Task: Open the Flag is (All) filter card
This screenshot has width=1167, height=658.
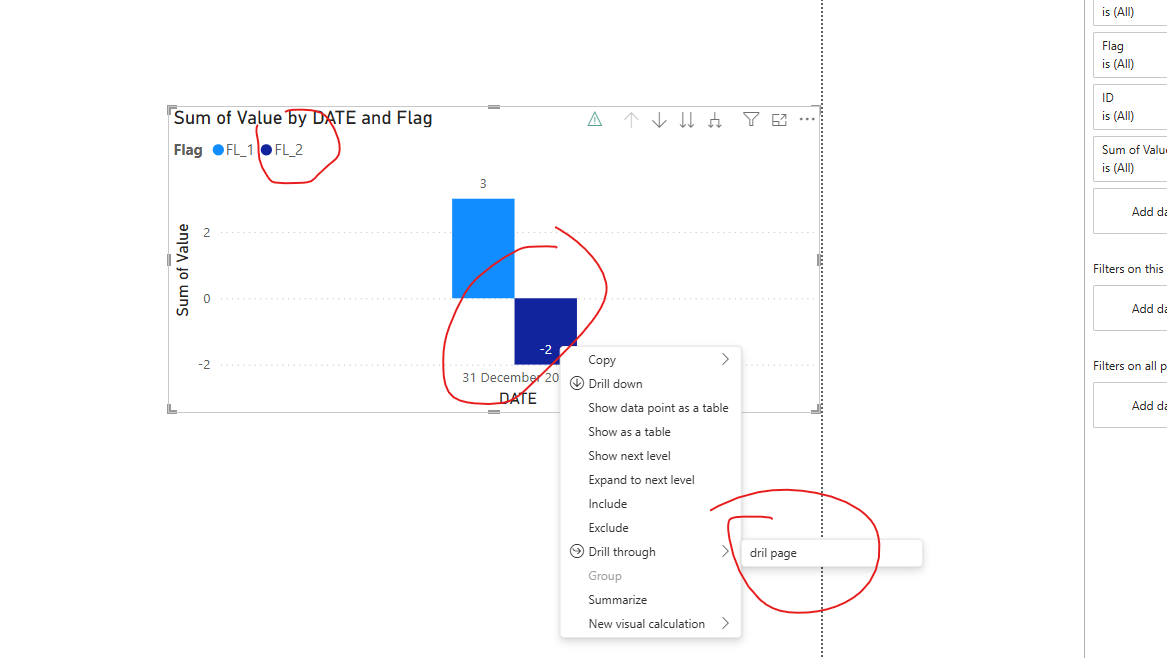Action: point(1130,55)
